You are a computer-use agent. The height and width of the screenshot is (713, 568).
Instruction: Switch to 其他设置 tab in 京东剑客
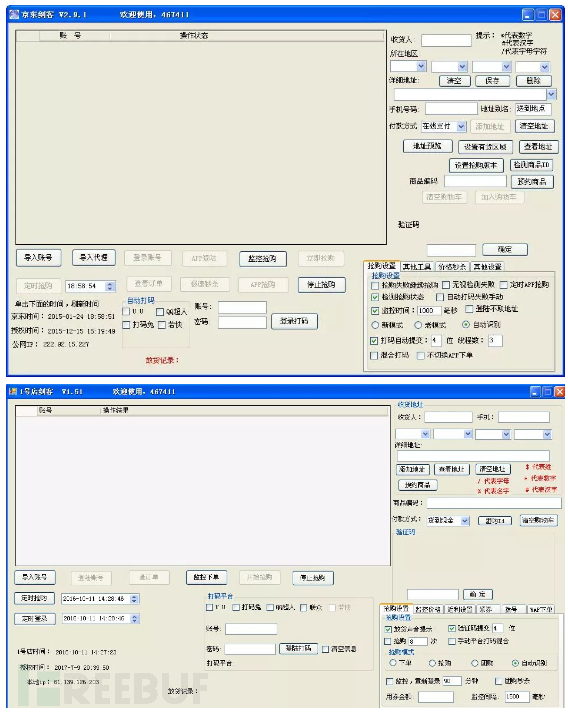pos(488,266)
